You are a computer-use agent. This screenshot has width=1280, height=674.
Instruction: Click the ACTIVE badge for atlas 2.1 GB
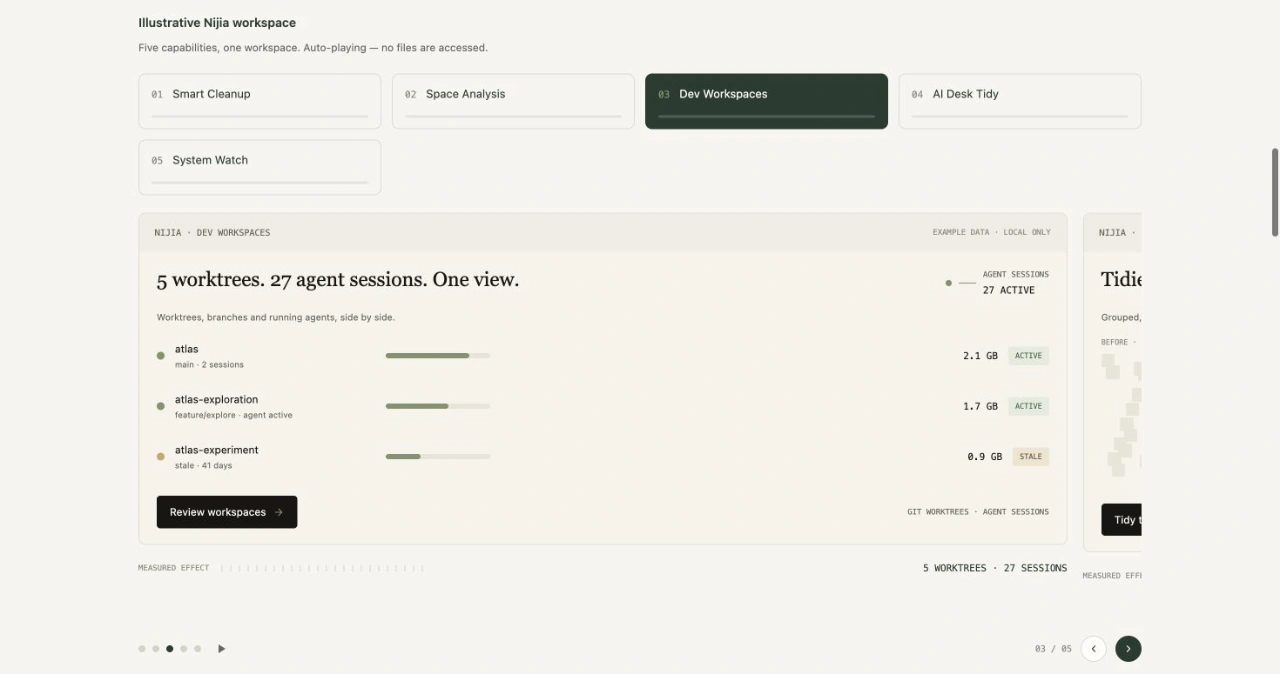1028,356
